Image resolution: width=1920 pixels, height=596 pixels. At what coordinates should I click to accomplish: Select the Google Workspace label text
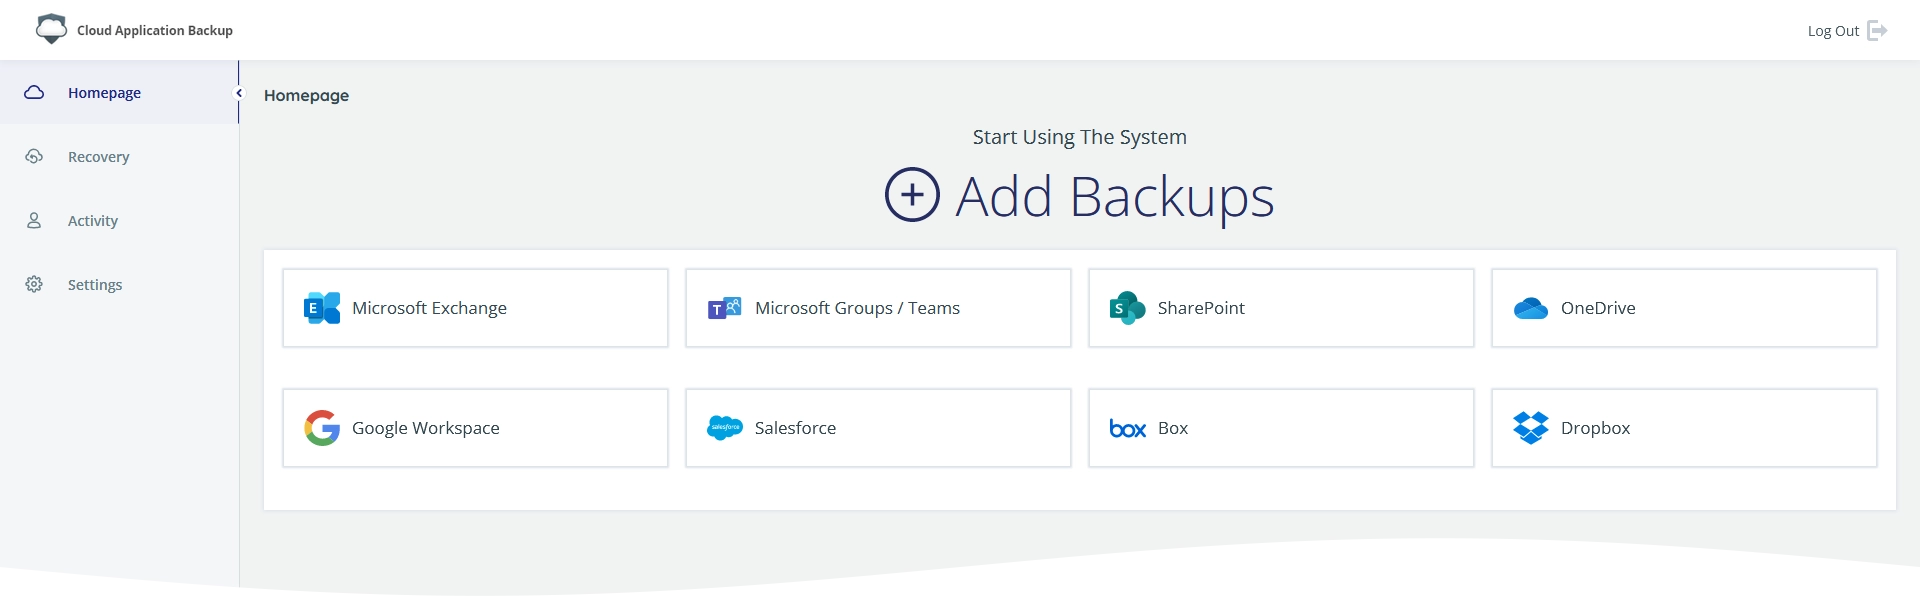coord(425,428)
